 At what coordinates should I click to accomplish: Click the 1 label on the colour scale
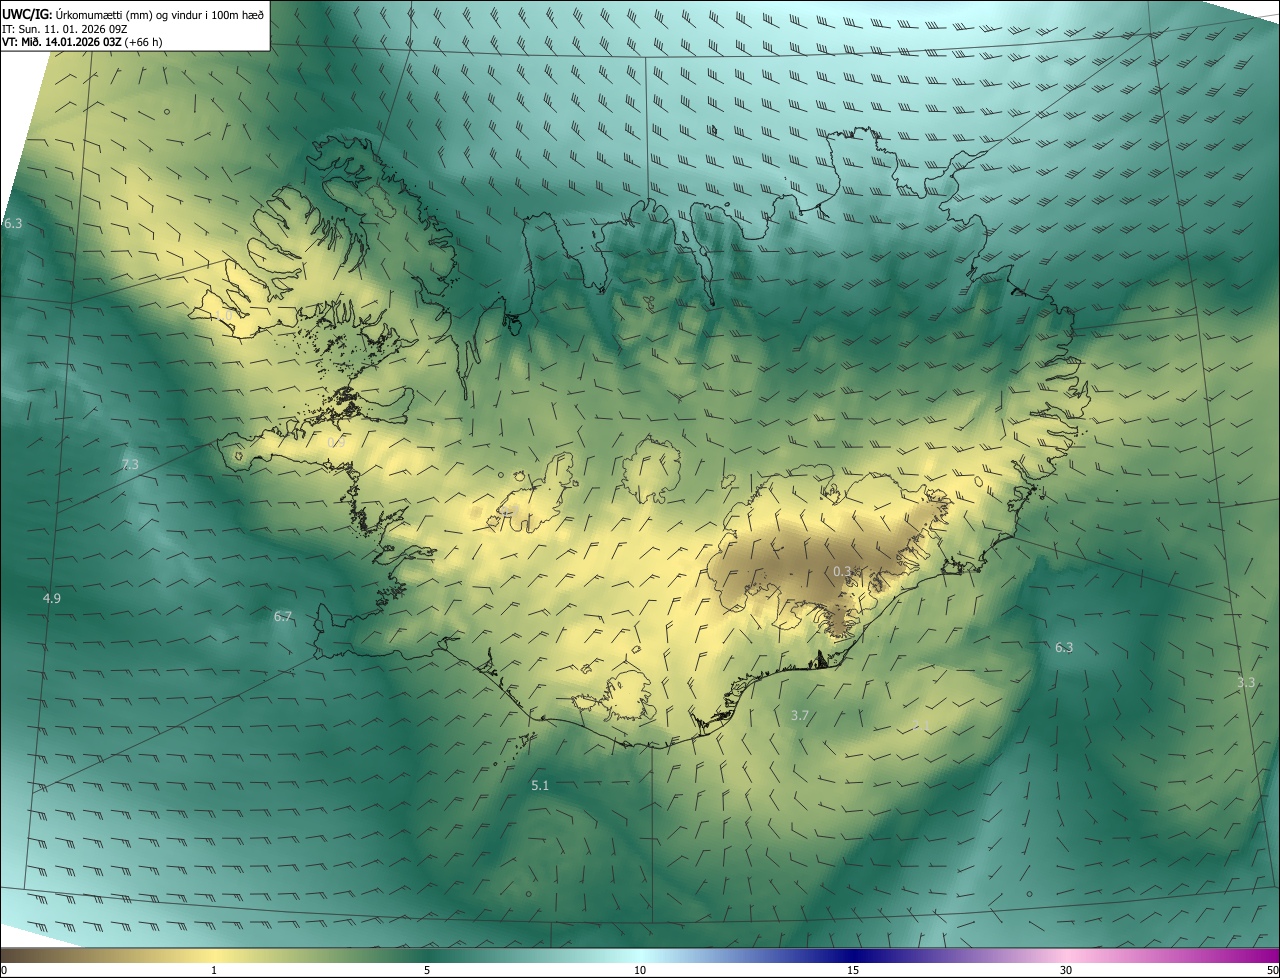coord(214,970)
